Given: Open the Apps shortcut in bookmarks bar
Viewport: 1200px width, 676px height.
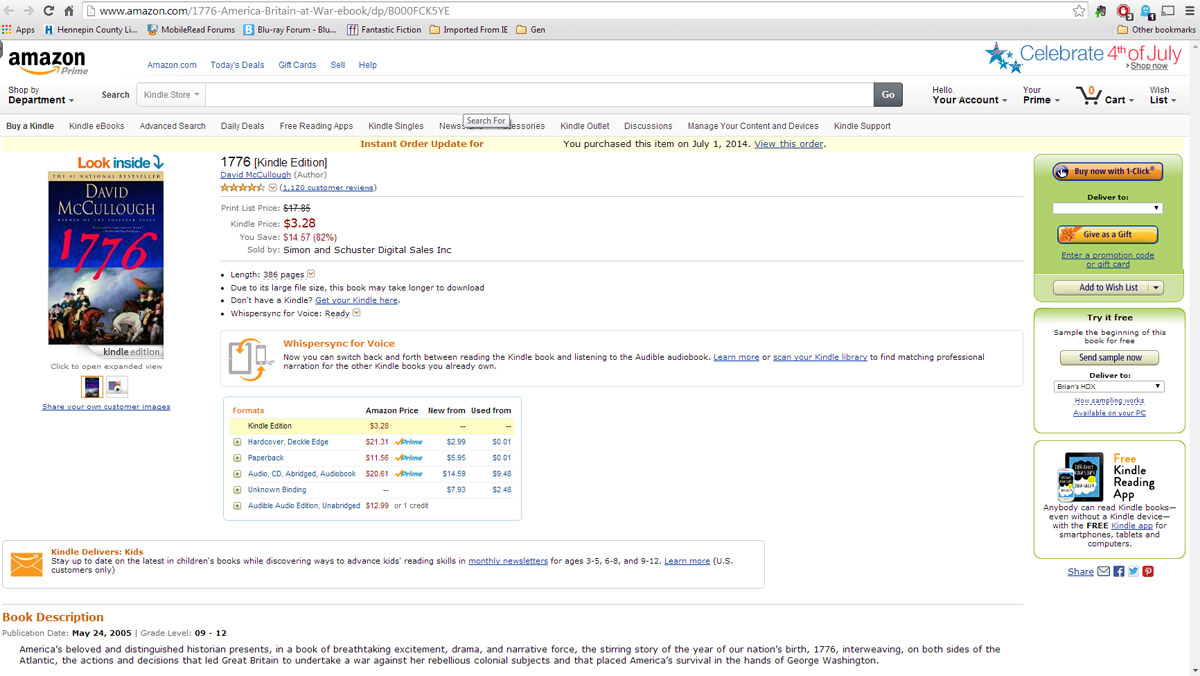Looking at the screenshot, I should click(x=19, y=30).
